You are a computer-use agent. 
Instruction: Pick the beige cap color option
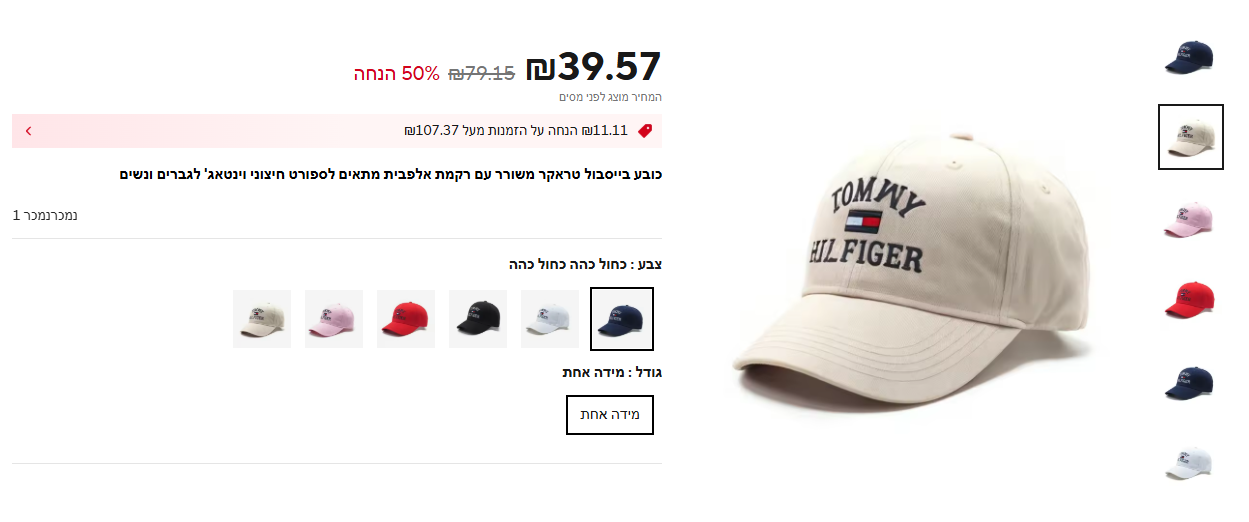(x=262, y=319)
